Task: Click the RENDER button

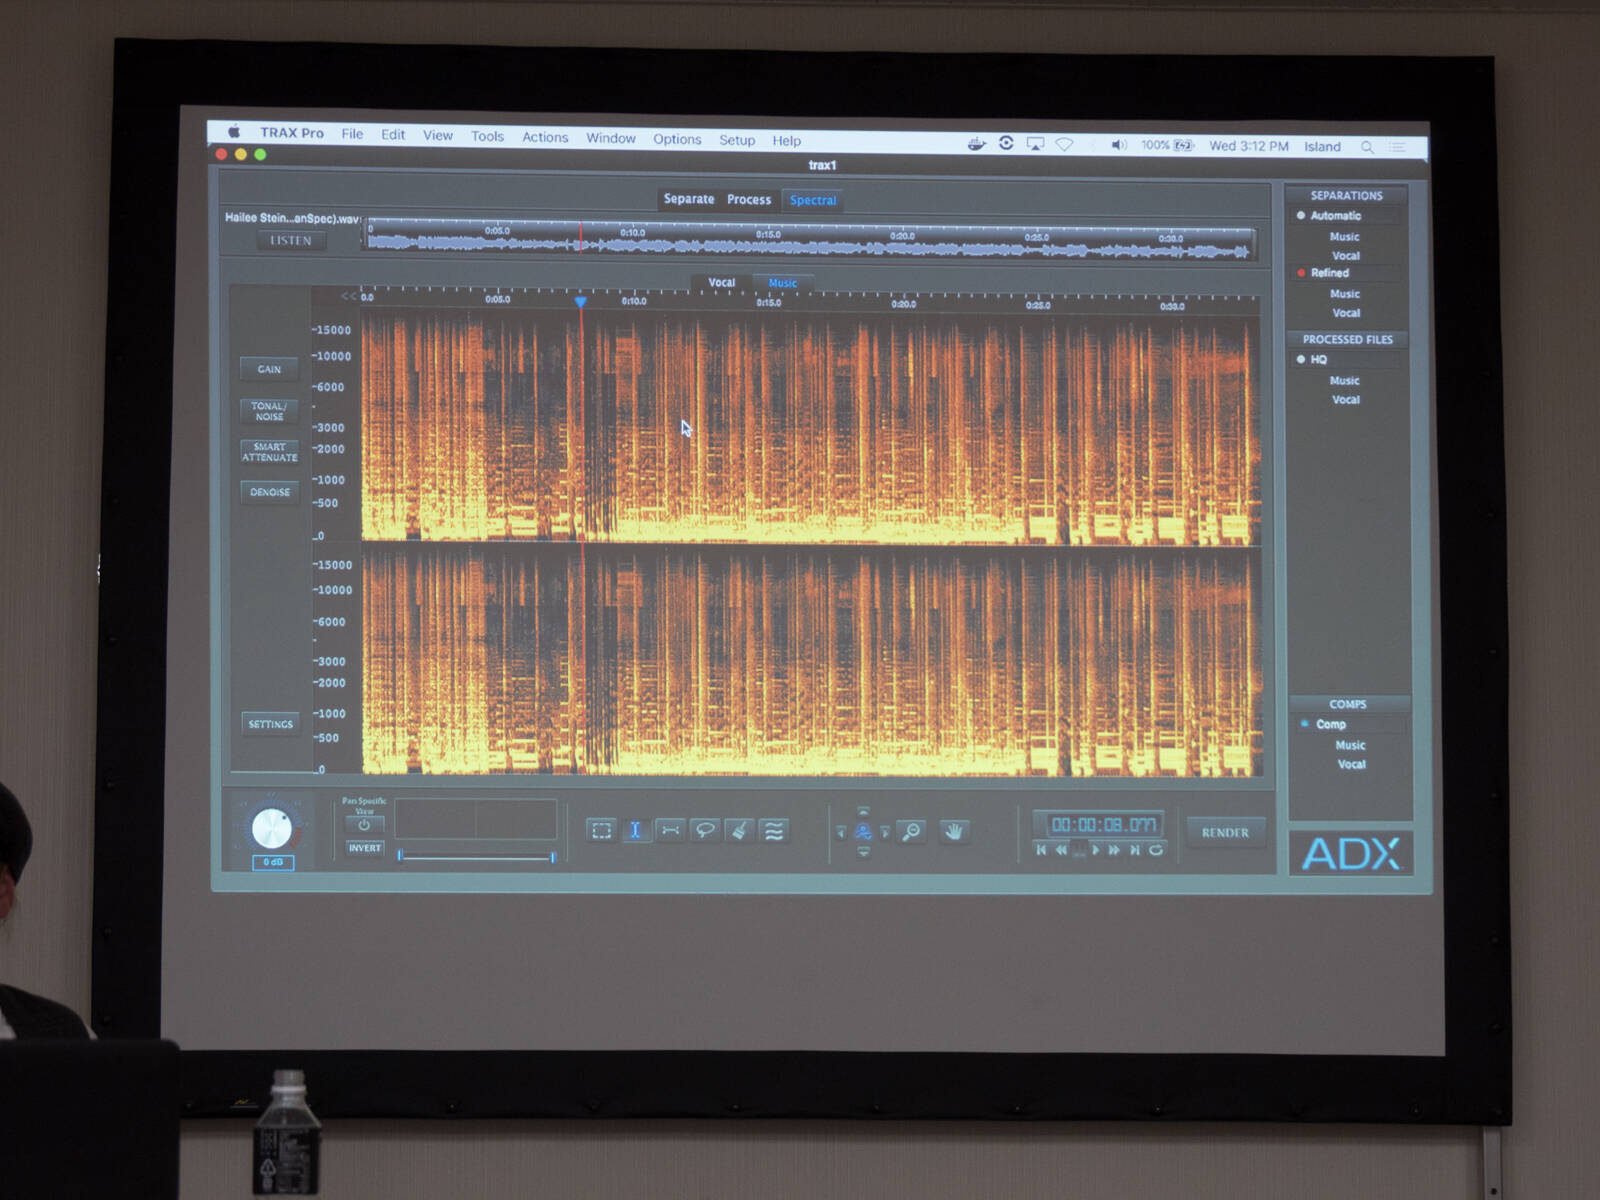Action: [x=1225, y=832]
